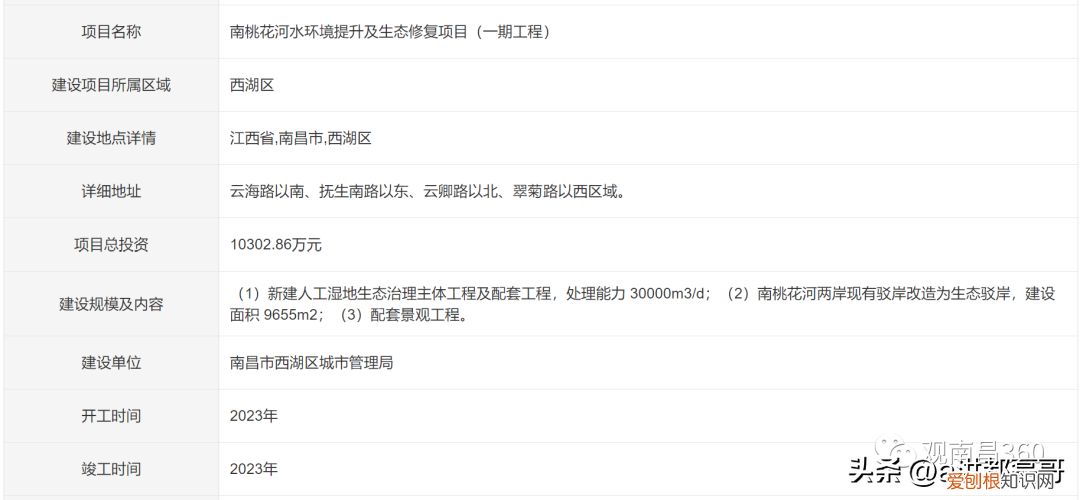1080x500 pixels.
Task: Click the 项目名称 header cell
Action: pyautogui.click(x=111, y=32)
